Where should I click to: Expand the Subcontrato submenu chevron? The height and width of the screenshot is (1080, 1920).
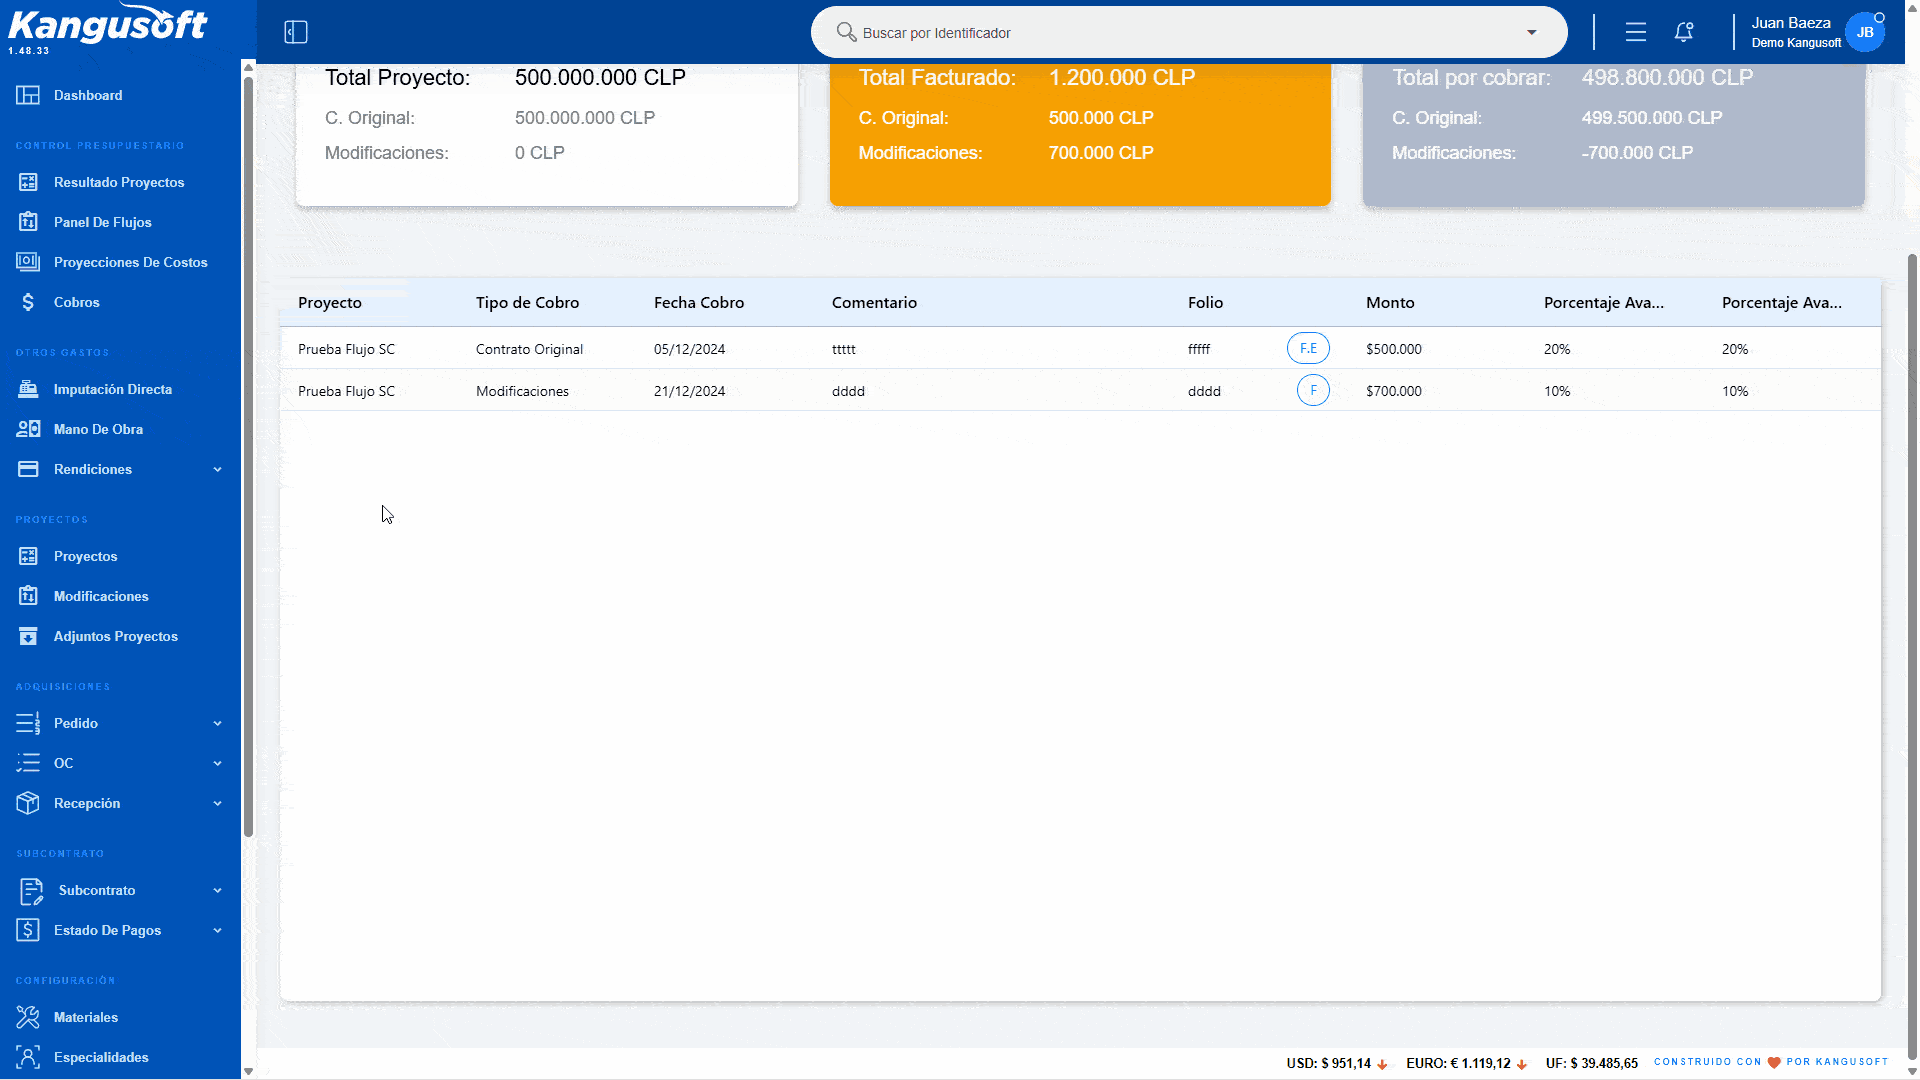tap(217, 890)
